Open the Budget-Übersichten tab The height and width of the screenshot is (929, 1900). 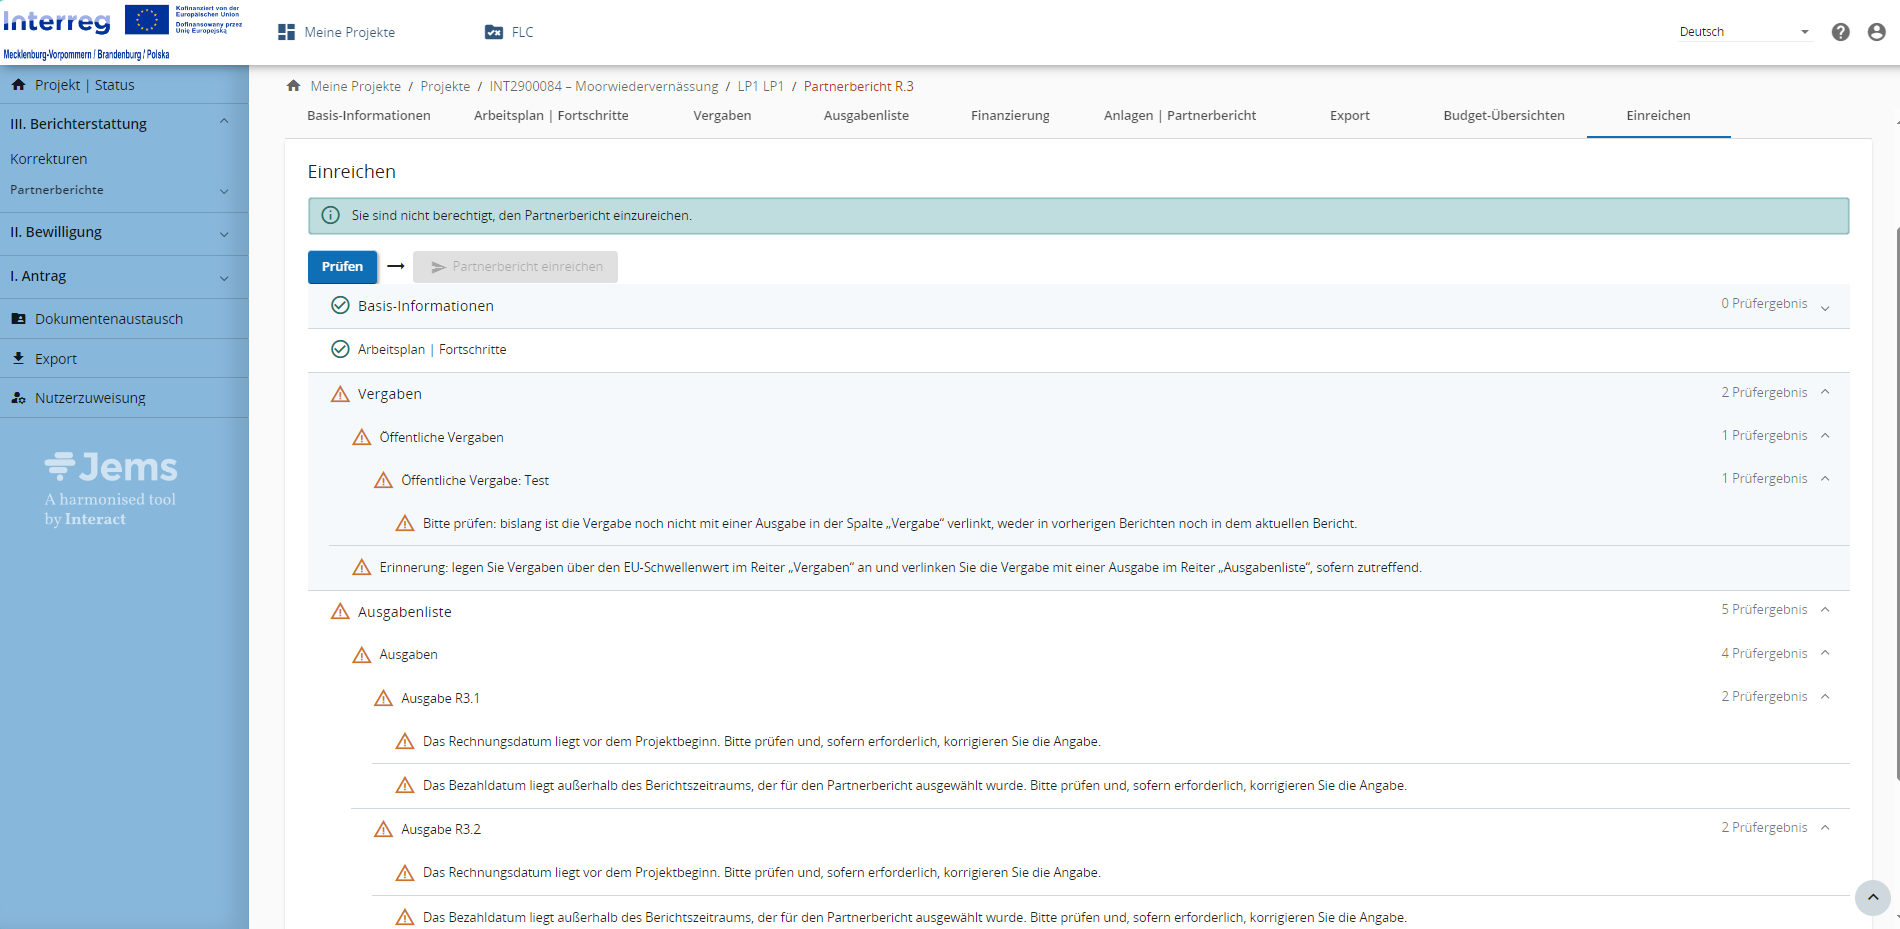[1503, 116]
